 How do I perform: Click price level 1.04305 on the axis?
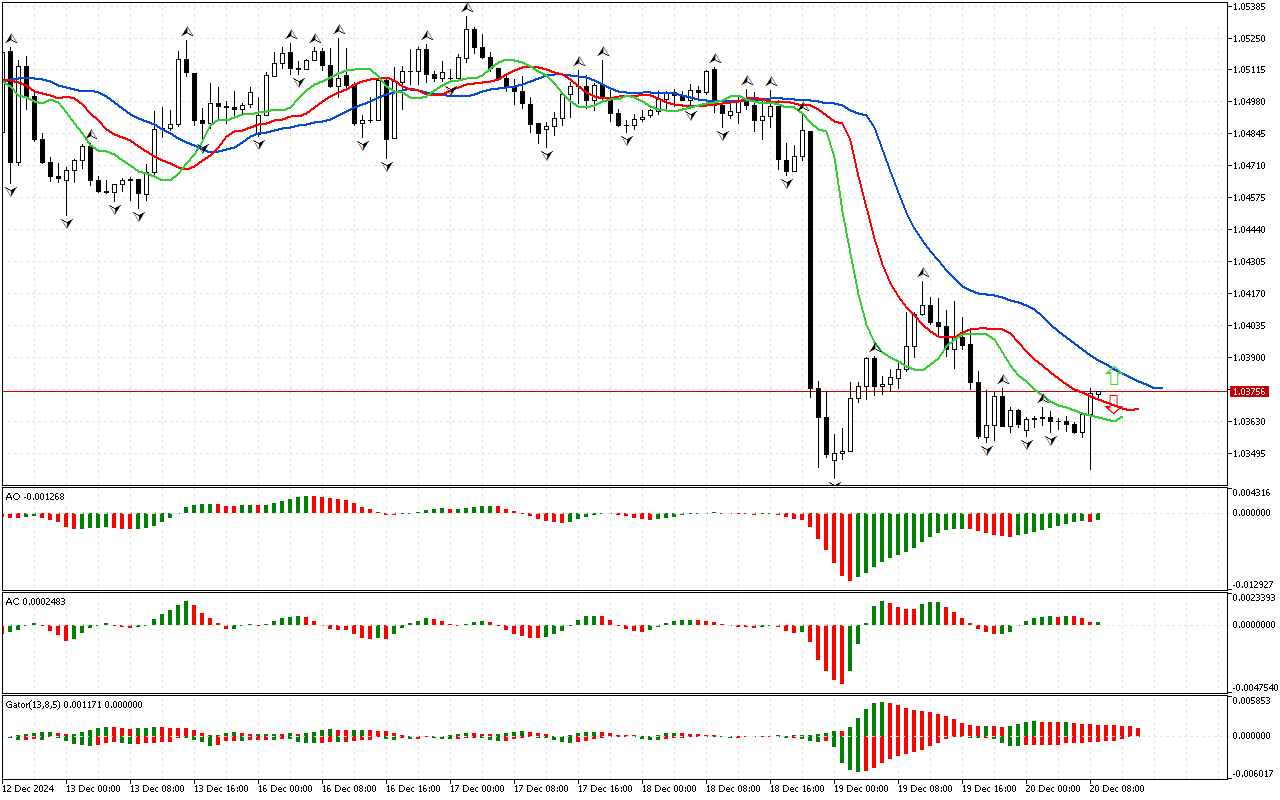coord(1250,262)
